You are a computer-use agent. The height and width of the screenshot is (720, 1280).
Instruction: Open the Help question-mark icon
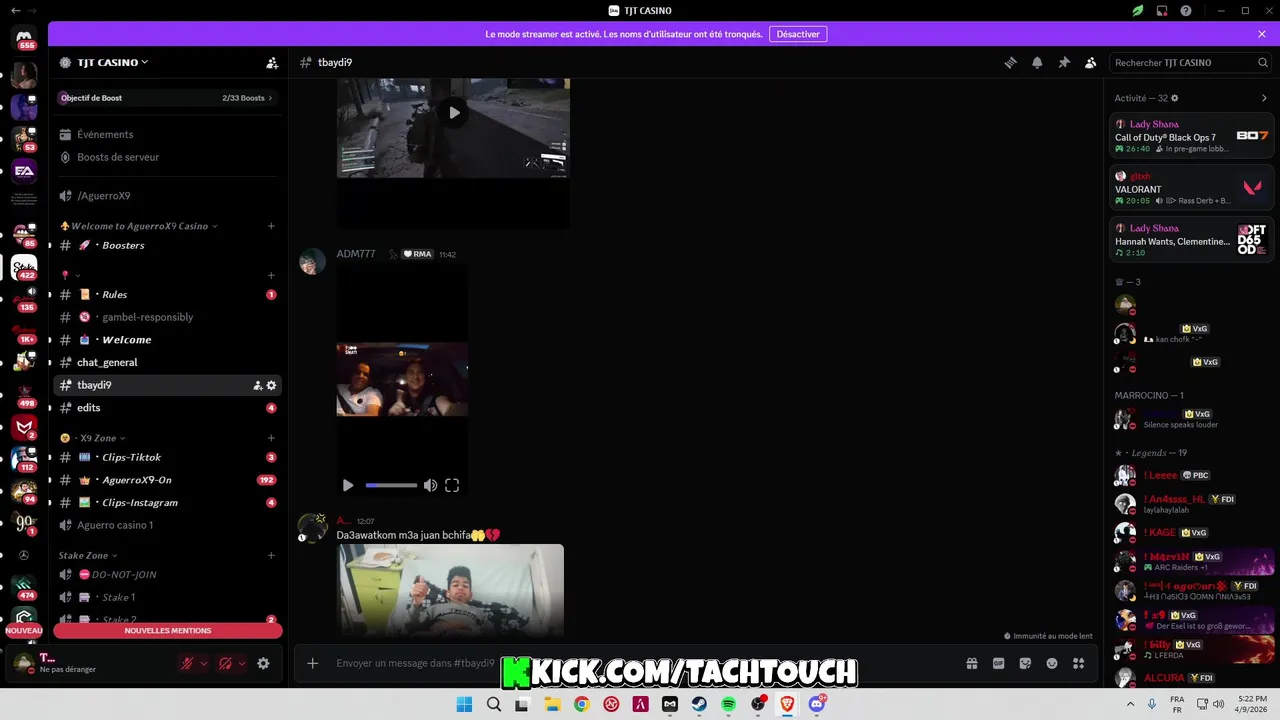click(x=1186, y=11)
